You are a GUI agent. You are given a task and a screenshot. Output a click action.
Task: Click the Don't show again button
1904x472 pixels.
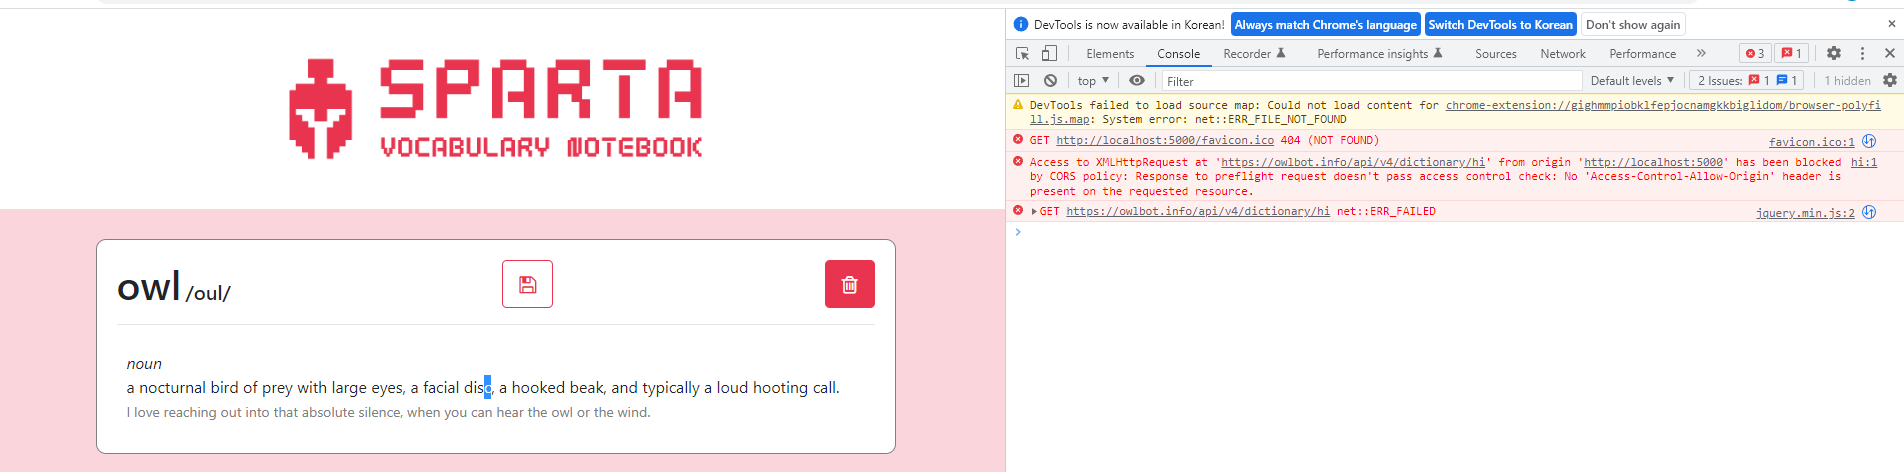click(x=1633, y=25)
